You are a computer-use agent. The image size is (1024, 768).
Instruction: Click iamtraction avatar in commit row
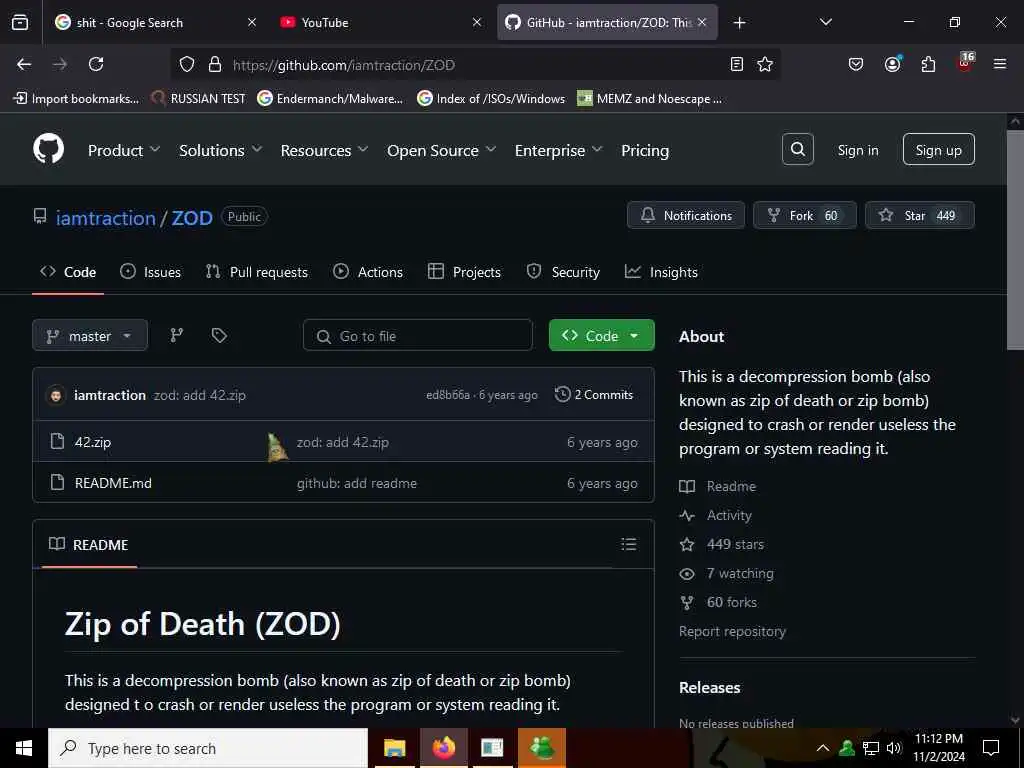click(56, 395)
